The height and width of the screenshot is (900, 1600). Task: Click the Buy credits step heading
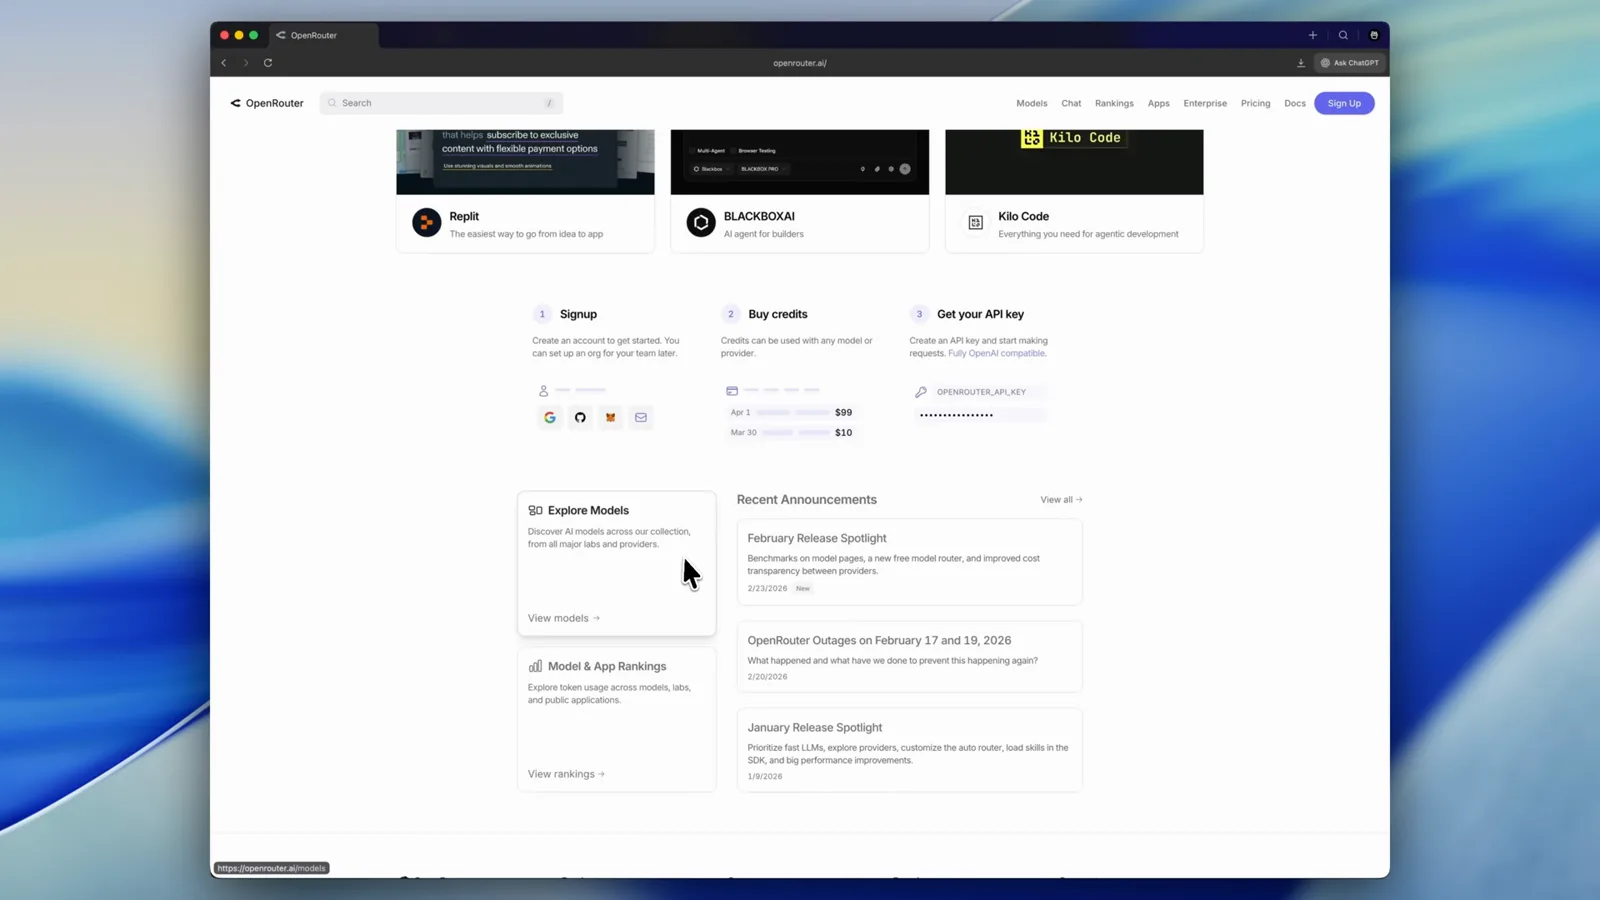pos(778,314)
